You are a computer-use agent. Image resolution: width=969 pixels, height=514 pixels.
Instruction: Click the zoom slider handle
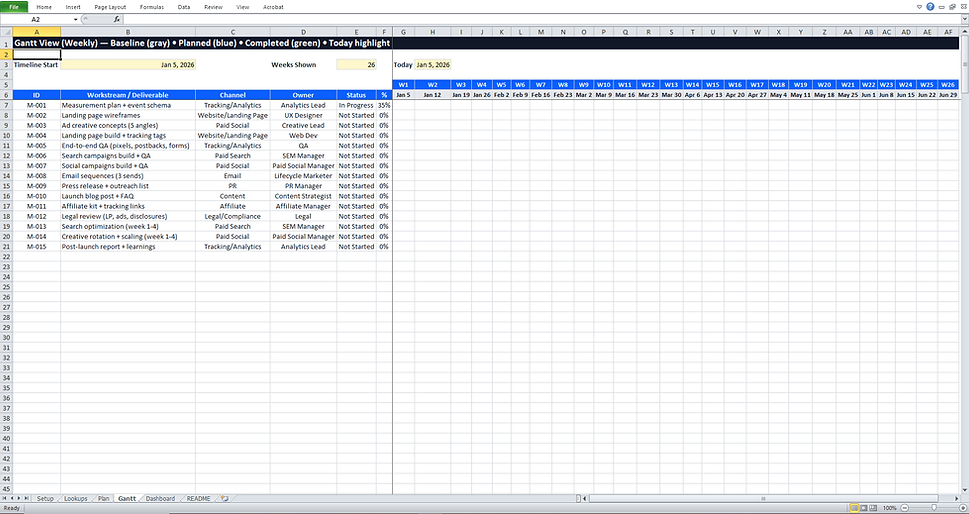pyautogui.click(x=934, y=507)
